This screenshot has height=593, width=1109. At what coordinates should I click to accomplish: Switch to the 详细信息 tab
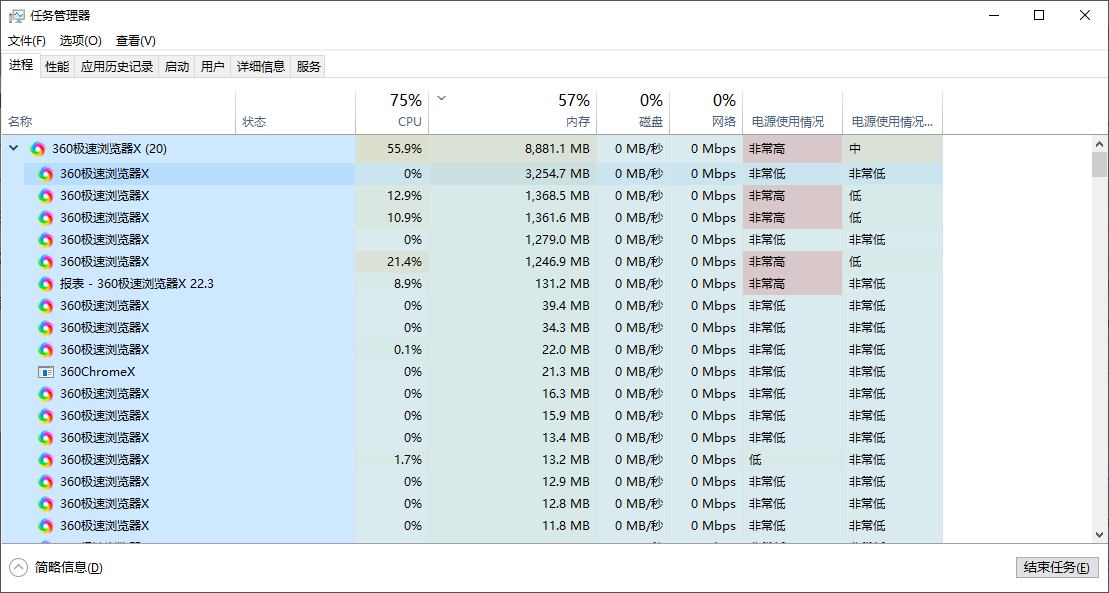[260, 67]
